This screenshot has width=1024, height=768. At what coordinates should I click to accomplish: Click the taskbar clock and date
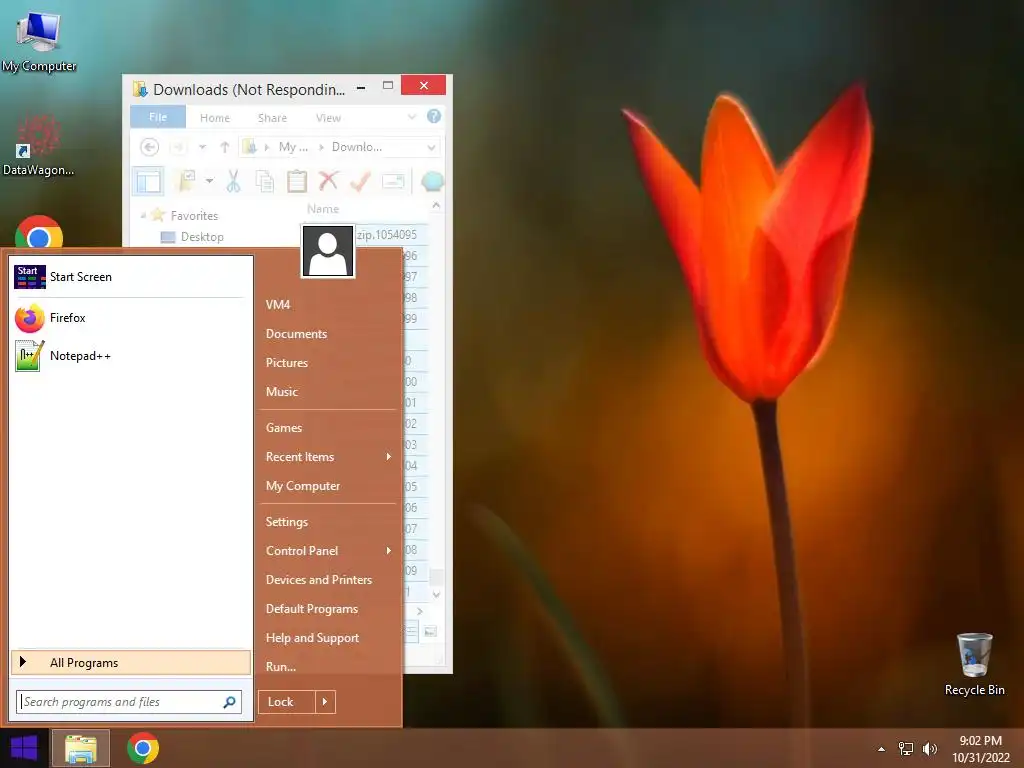point(980,749)
